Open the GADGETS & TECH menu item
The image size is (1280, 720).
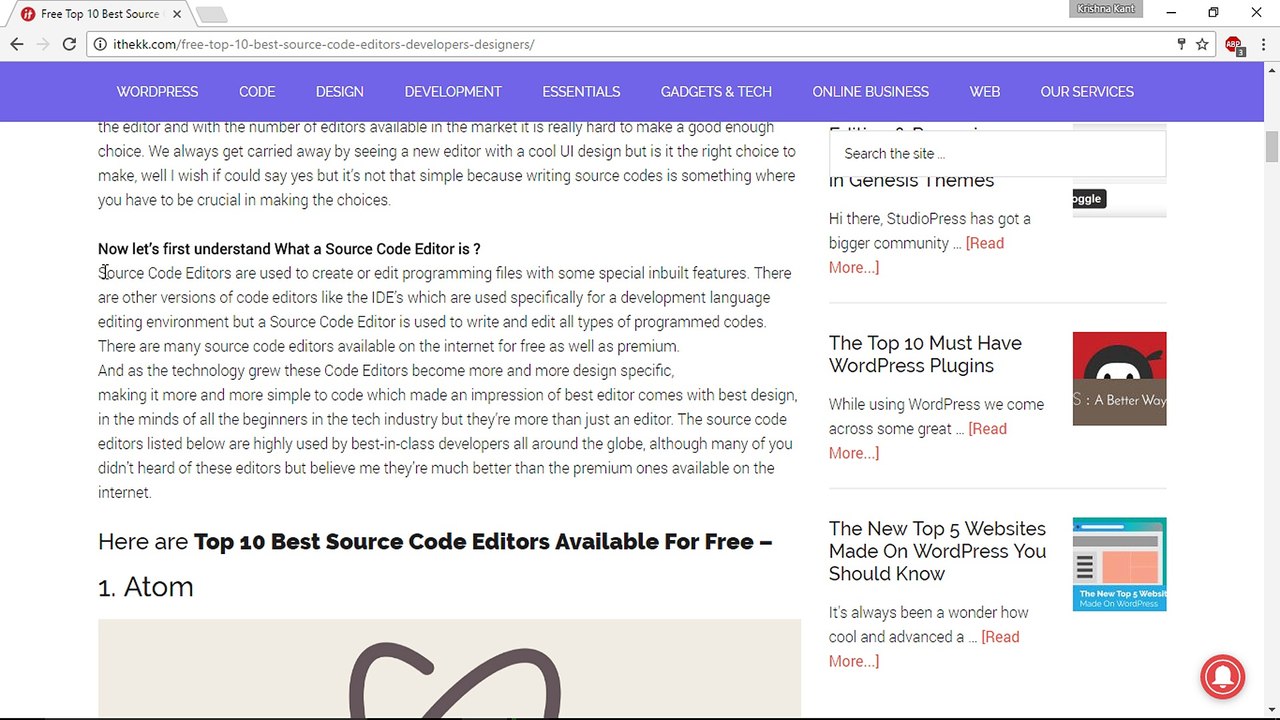[716, 92]
